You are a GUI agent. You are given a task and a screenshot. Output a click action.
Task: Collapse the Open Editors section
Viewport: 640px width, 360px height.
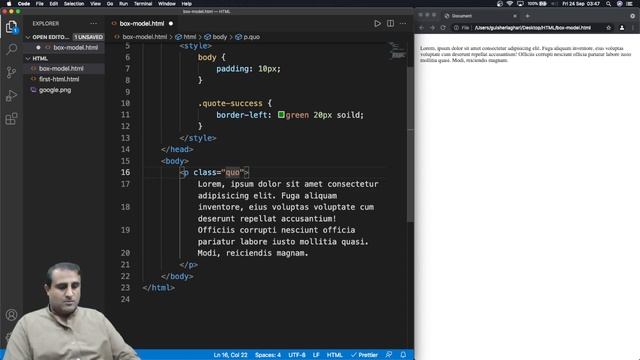[28, 37]
